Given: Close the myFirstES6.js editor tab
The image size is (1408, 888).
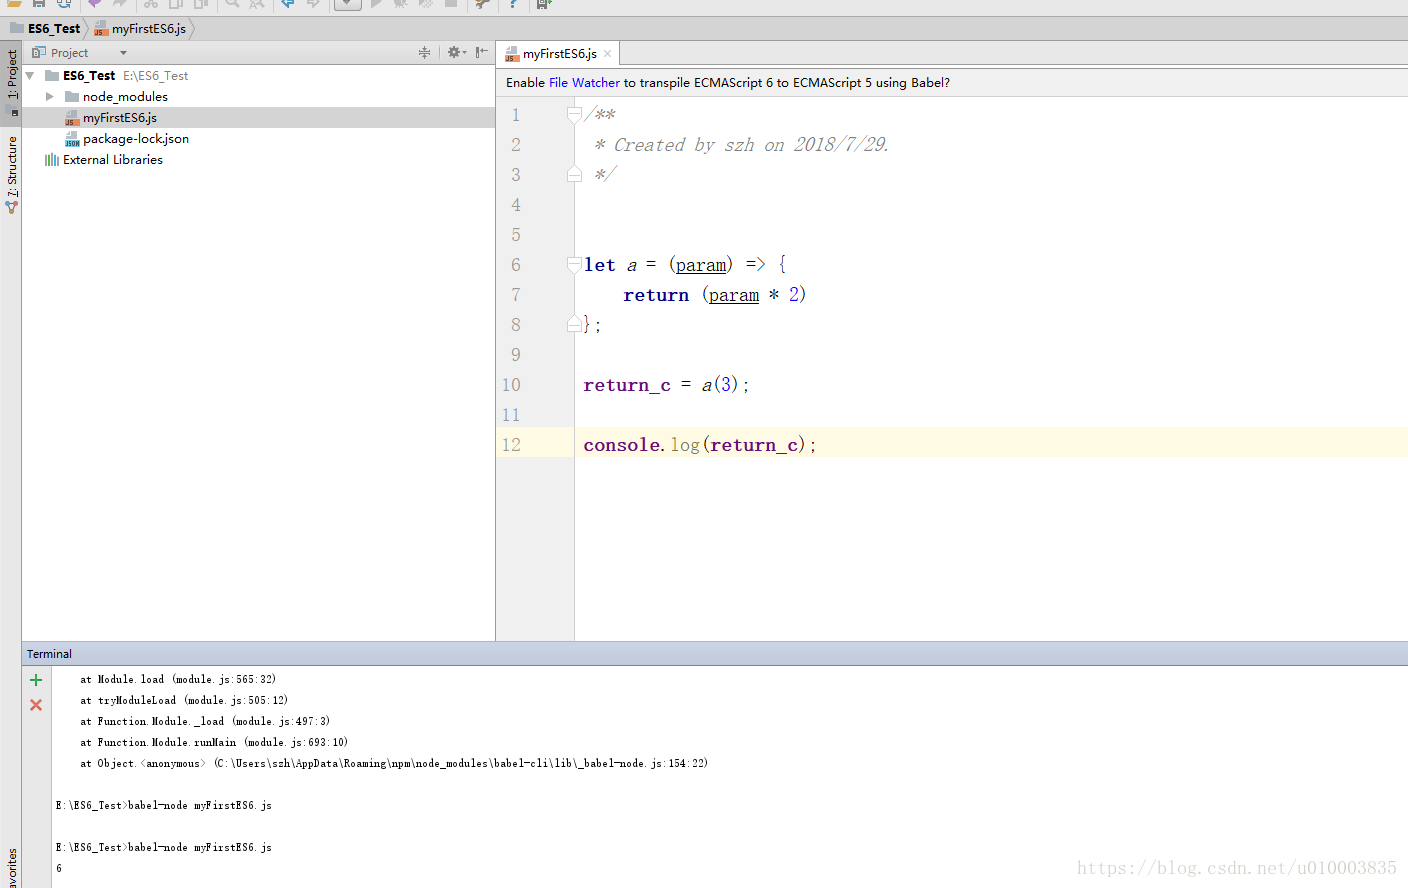Looking at the screenshot, I should (607, 54).
